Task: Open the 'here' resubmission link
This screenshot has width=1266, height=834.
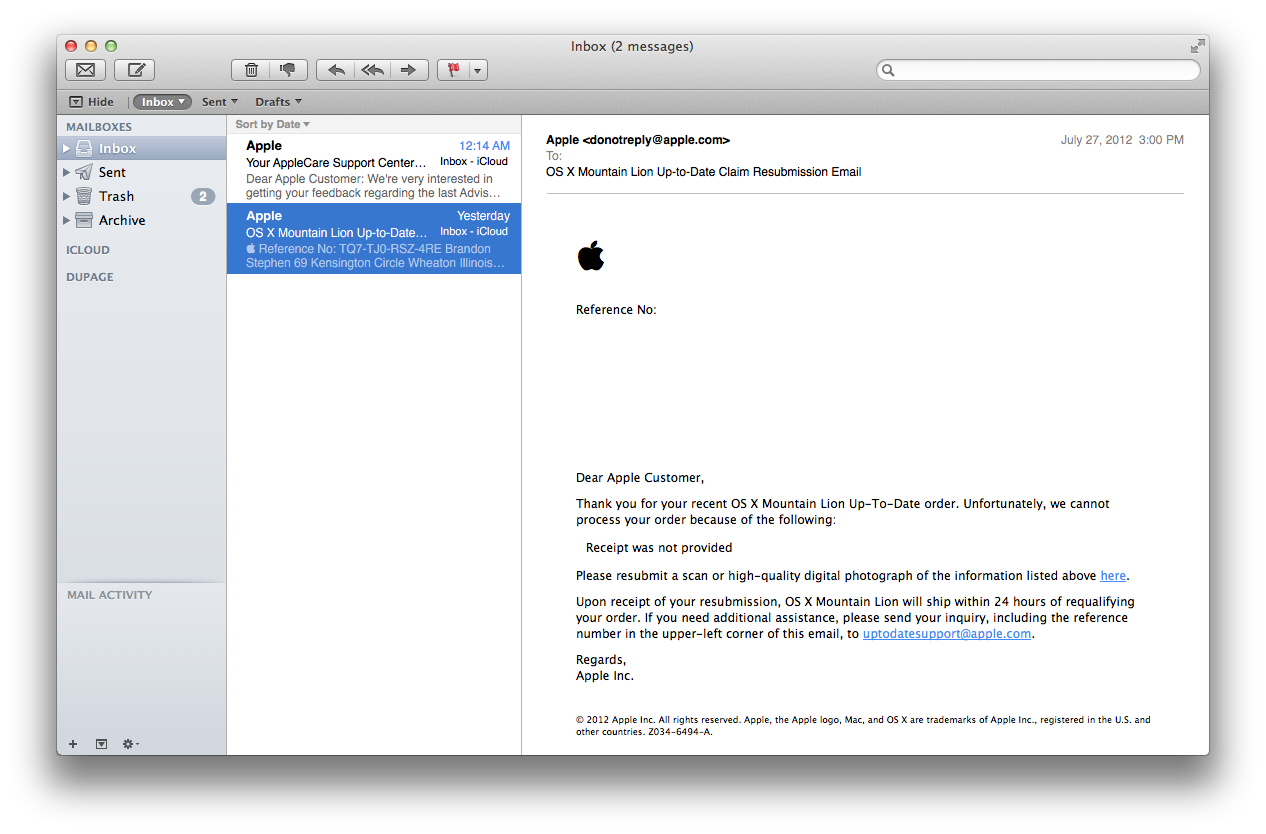Action: (x=1113, y=576)
